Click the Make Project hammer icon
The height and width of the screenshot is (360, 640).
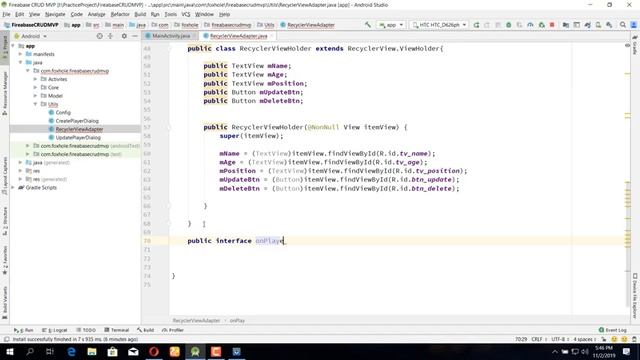pyautogui.click(x=368, y=25)
